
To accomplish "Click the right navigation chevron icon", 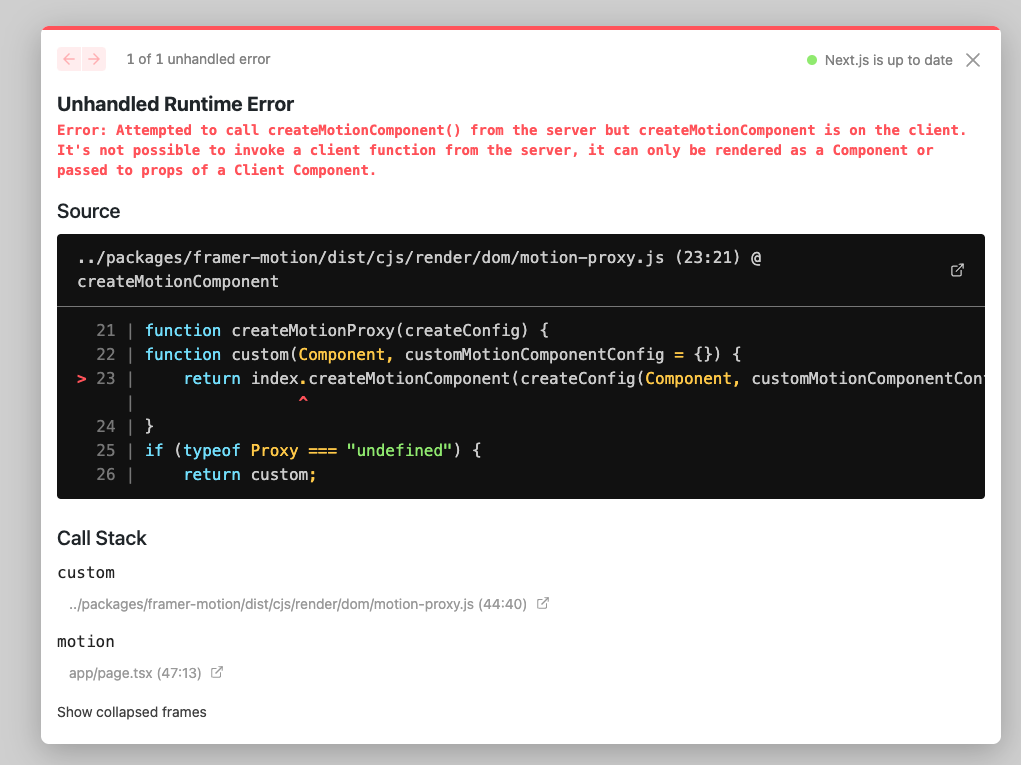I will [94, 59].
